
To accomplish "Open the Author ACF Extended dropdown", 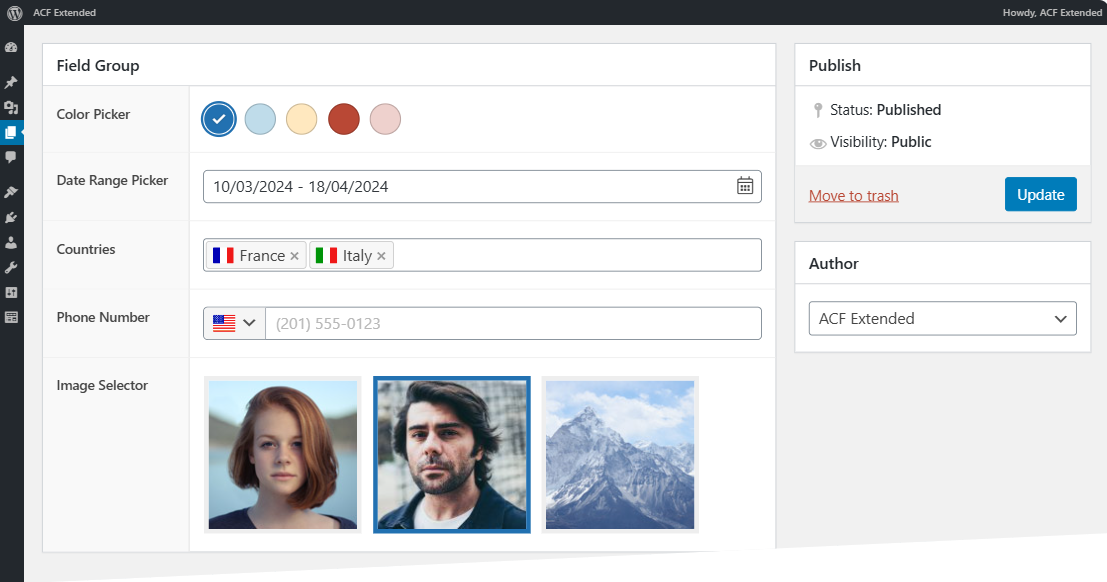I will coord(943,319).
